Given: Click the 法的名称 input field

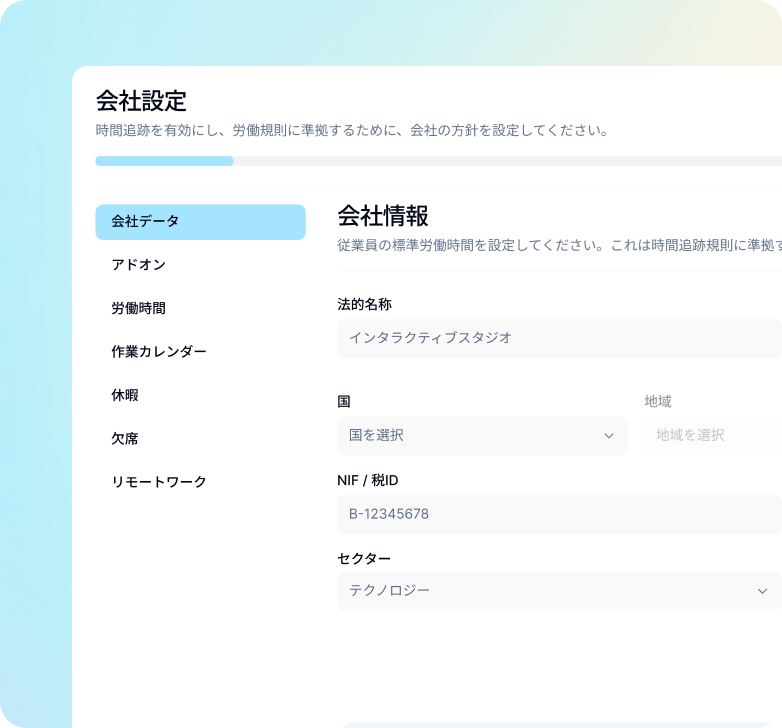Looking at the screenshot, I should [x=559, y=339].
